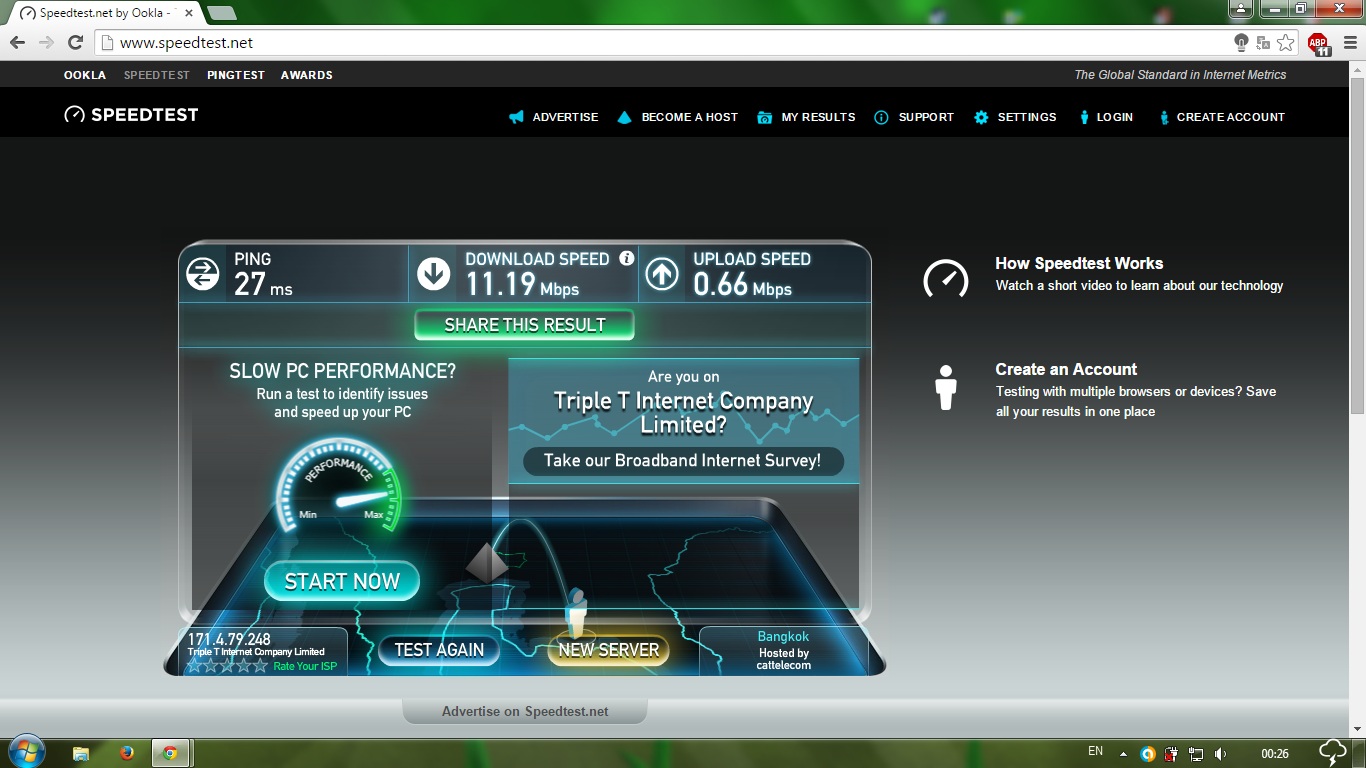
Task: Open the Chrome hamburger menu
Action: coord(1350,42)
